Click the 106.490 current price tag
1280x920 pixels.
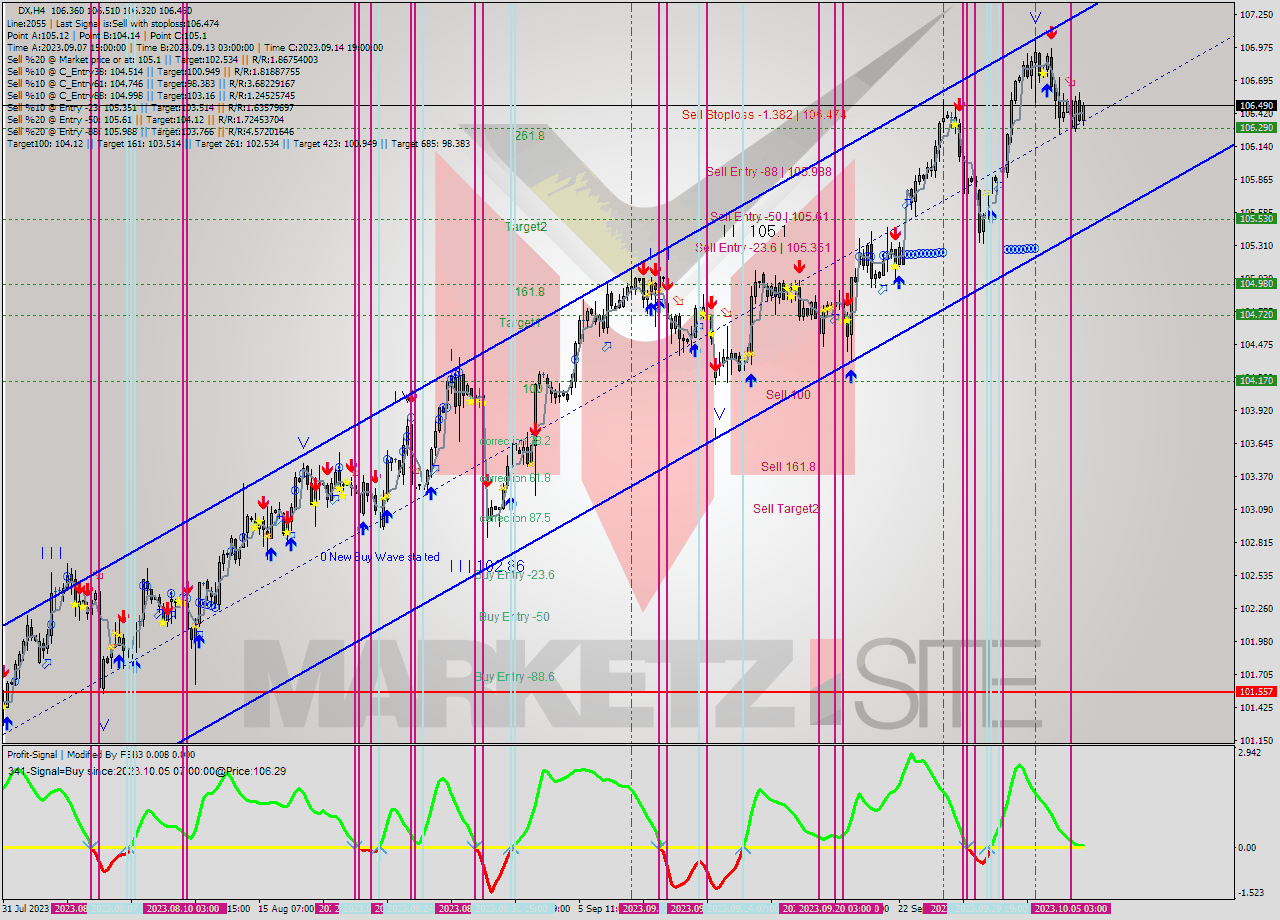1257,105
